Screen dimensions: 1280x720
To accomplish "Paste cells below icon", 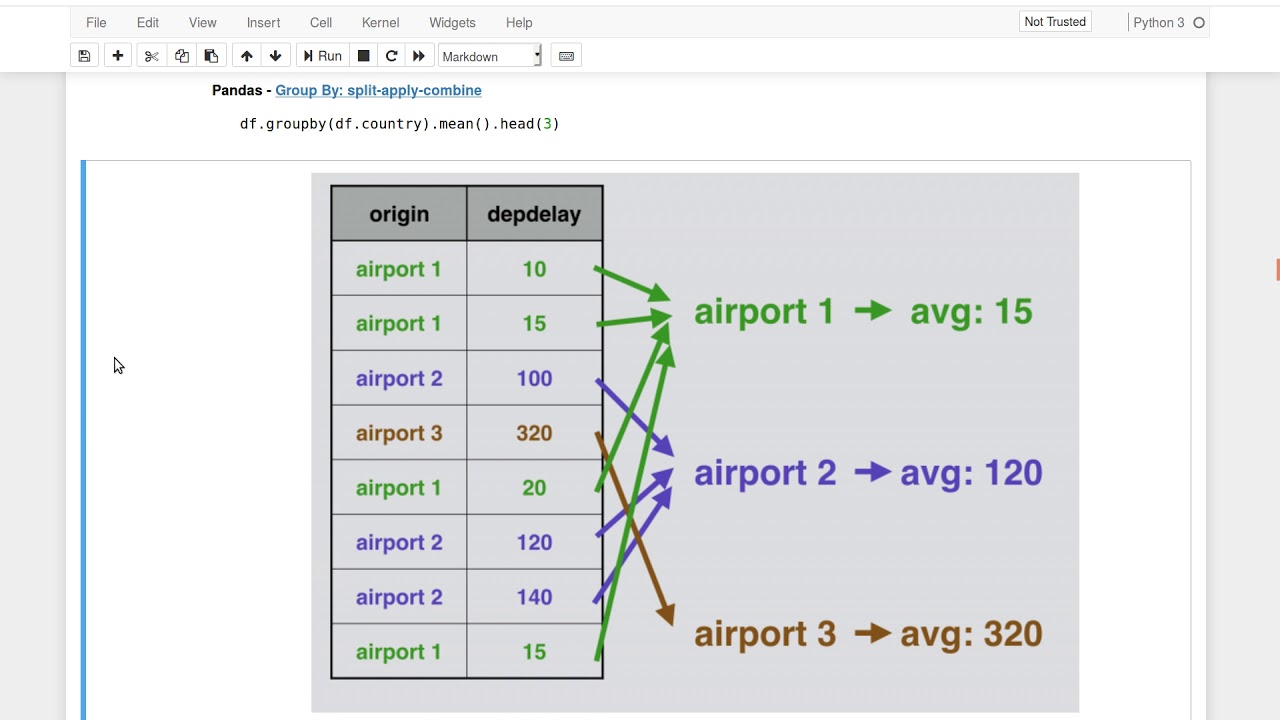I will pyautogui.click(x=211, y=56).
